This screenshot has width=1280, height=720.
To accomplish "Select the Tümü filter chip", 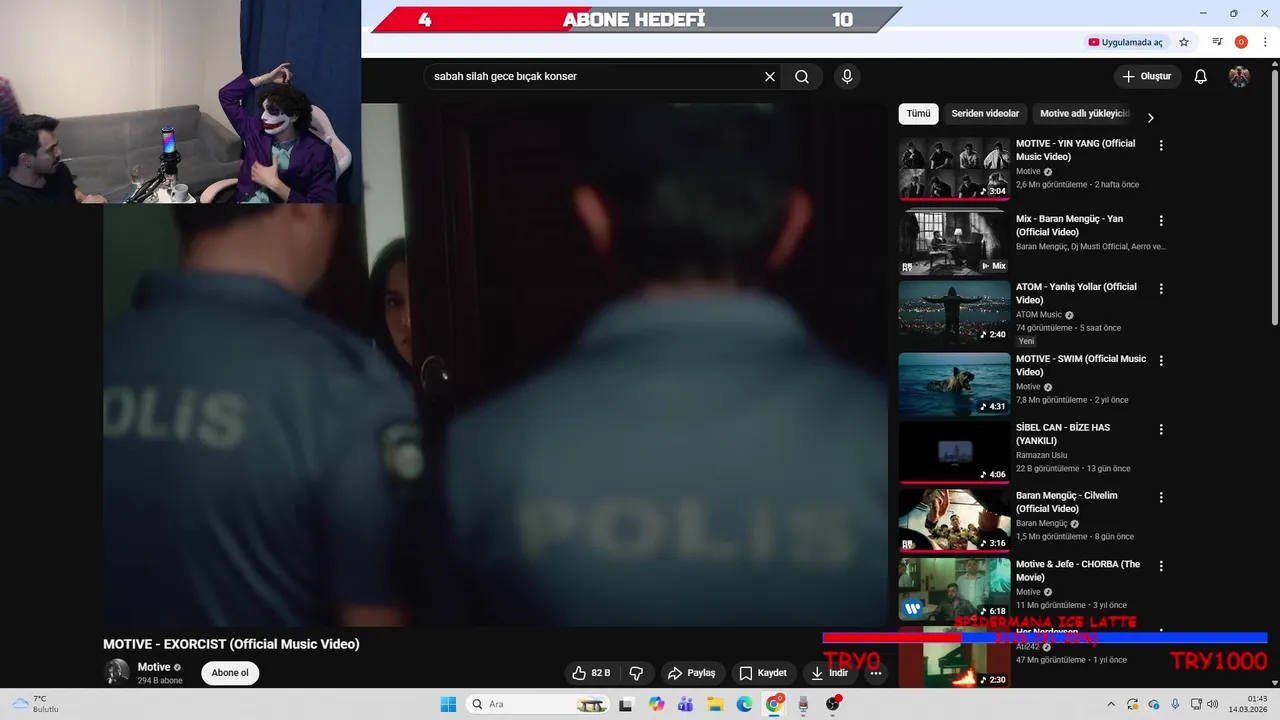I will [x=918, y=114].
